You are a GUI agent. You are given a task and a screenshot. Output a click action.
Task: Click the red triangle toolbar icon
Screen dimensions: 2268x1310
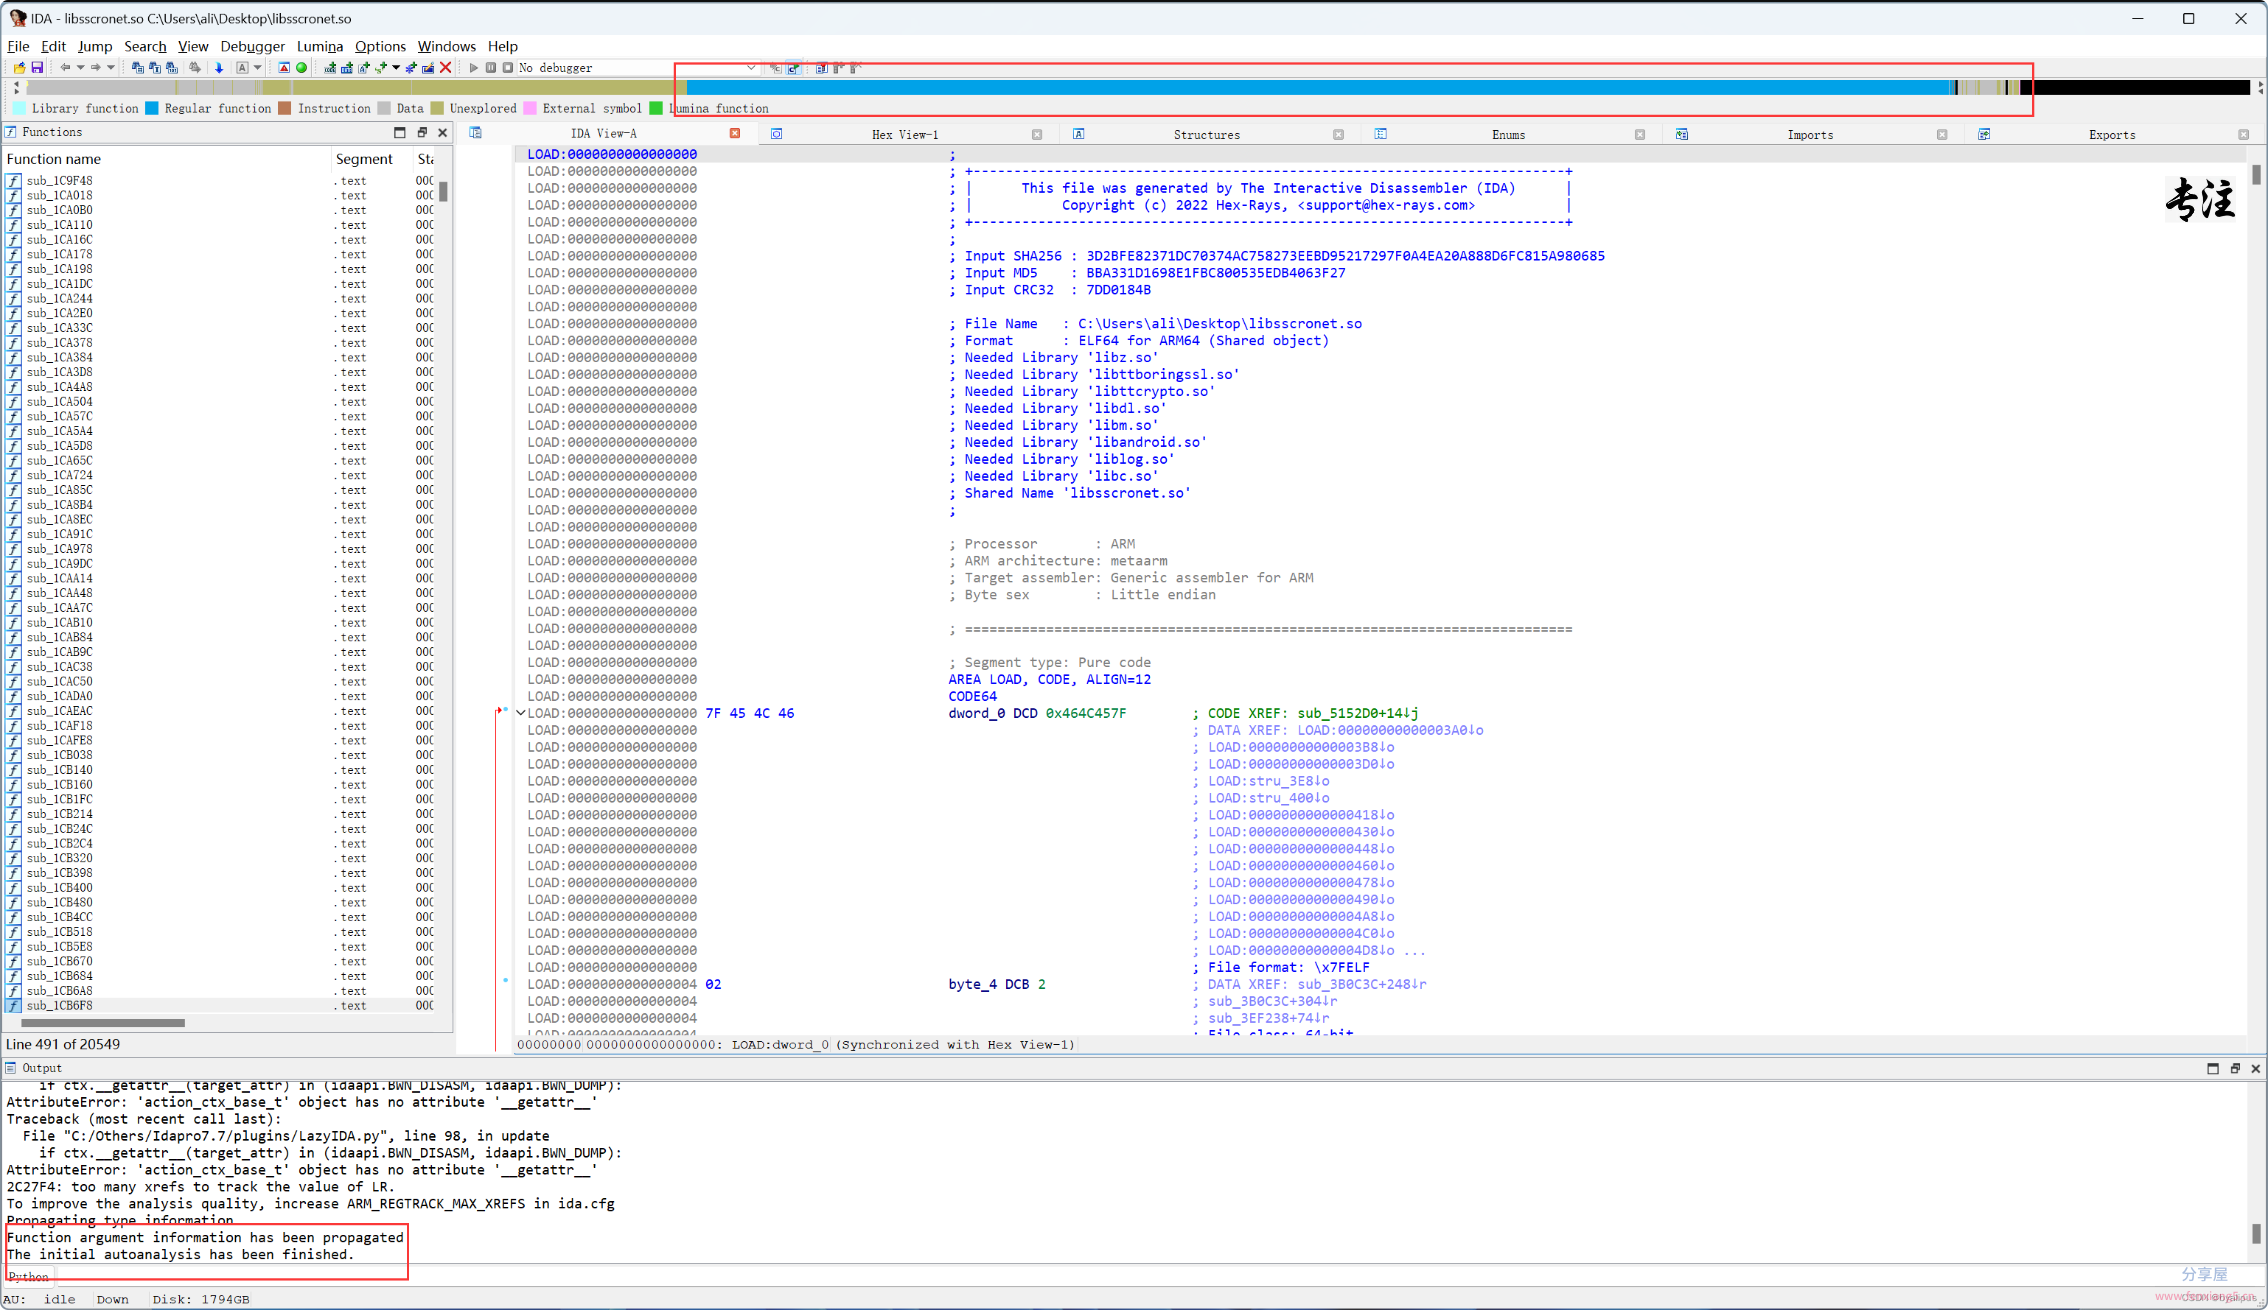tap(284, 68)
